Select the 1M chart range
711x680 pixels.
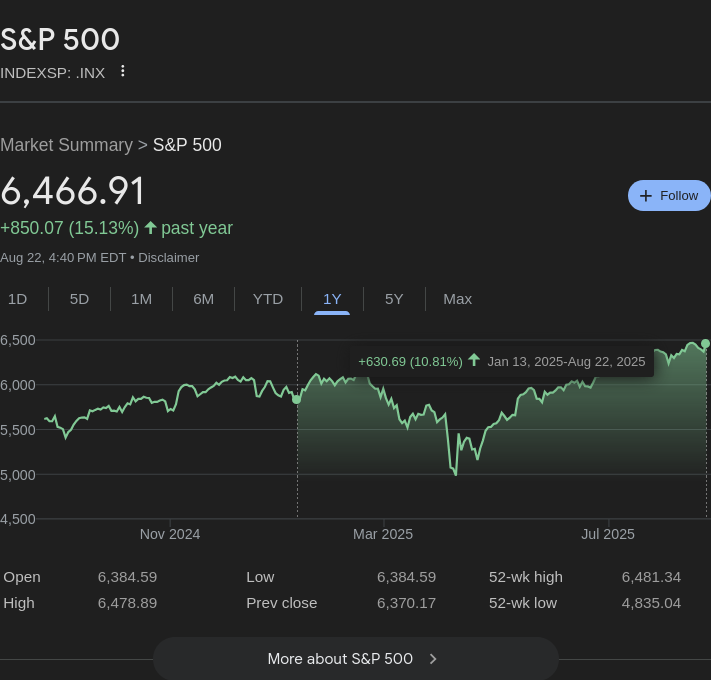tap(141, 299)
